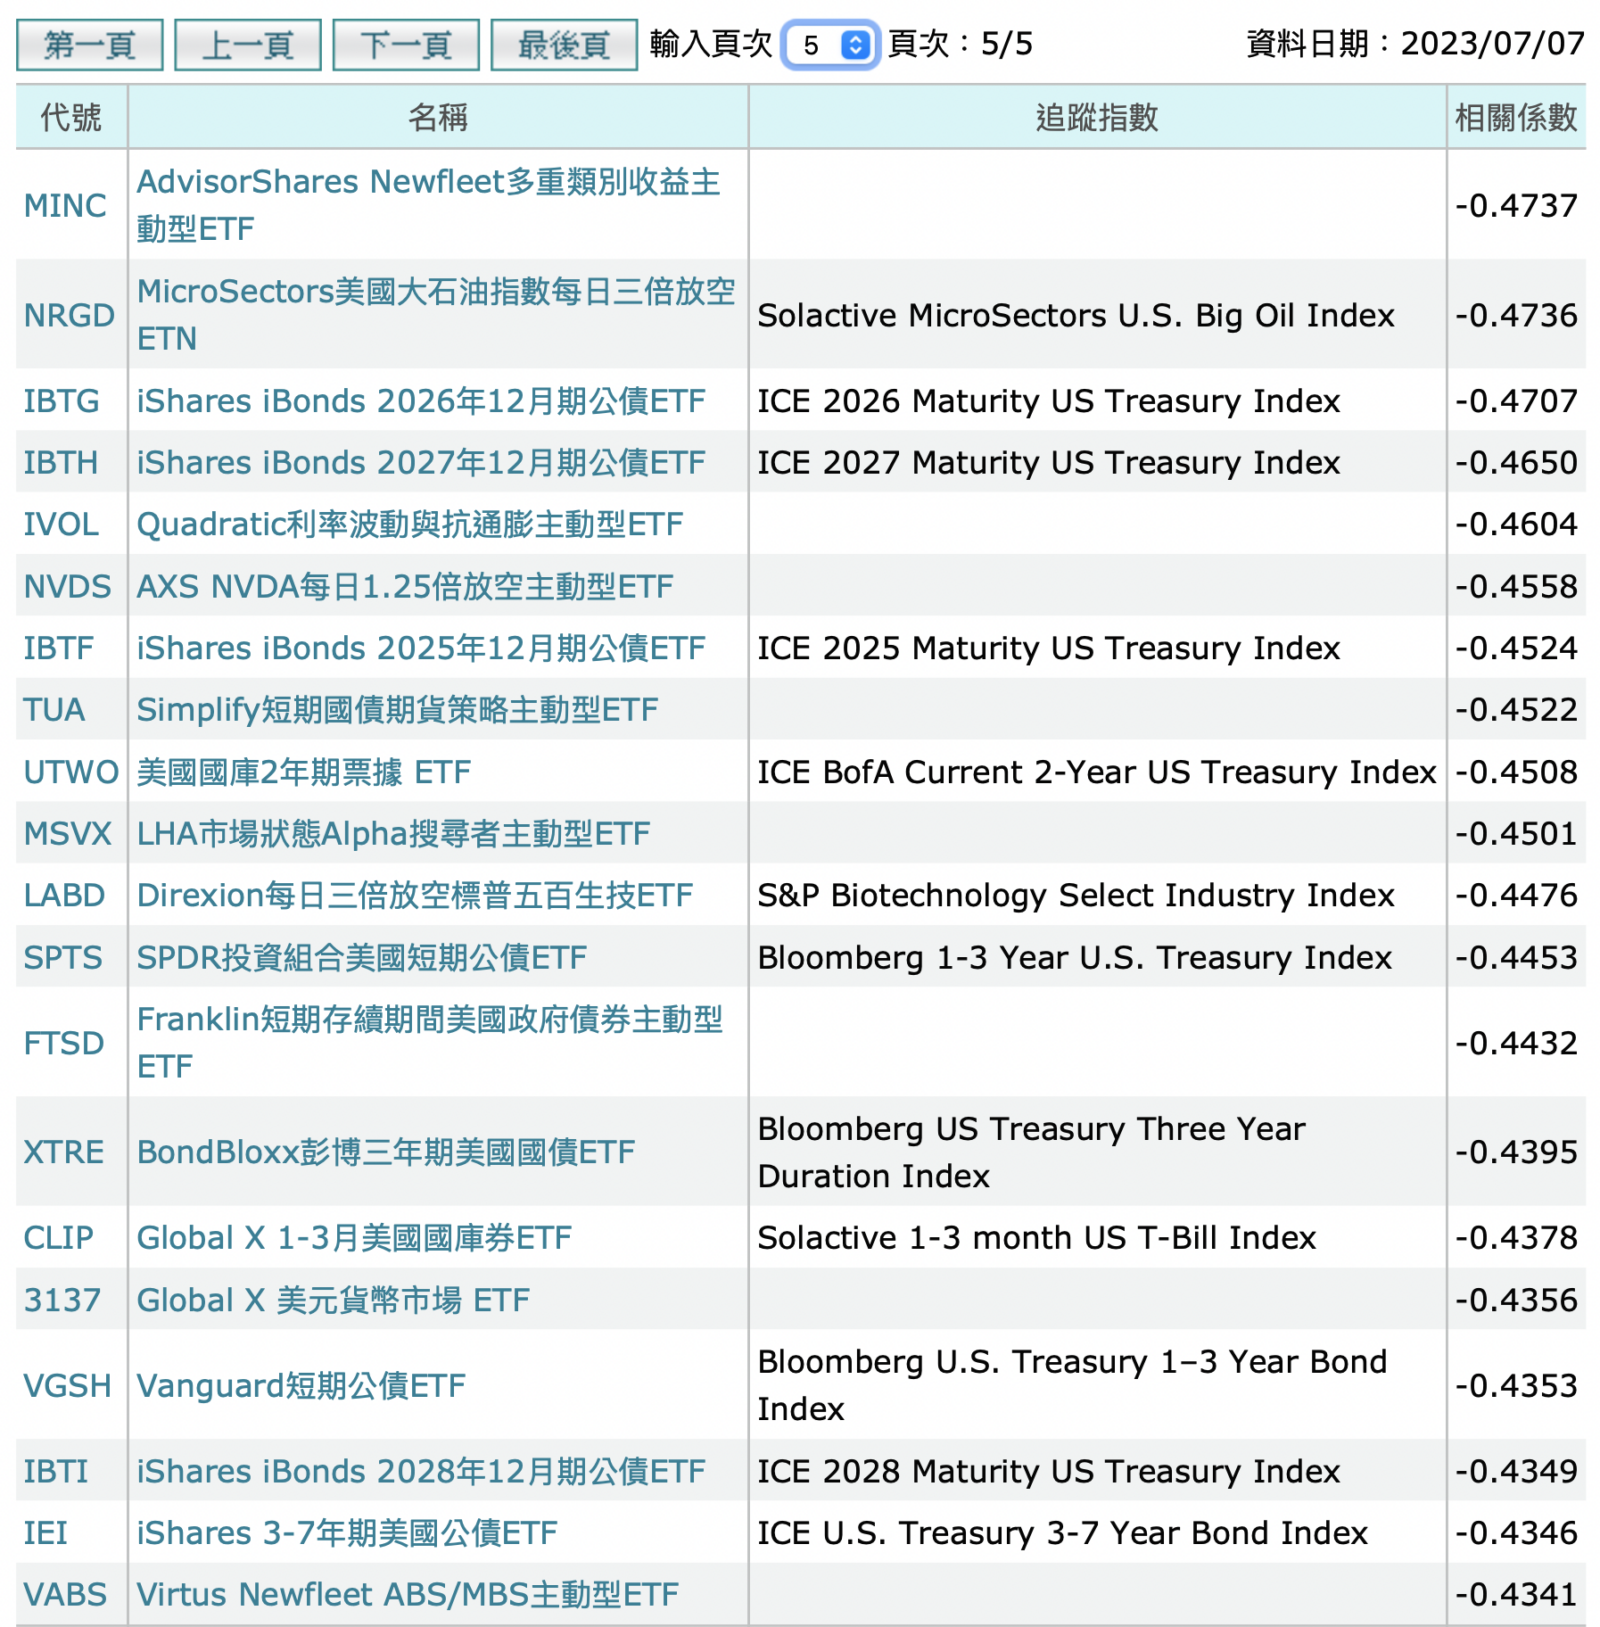This screenshot has height=1627, width=1600.
Task: Select the TUA ticker link
Action: (54, 710)
